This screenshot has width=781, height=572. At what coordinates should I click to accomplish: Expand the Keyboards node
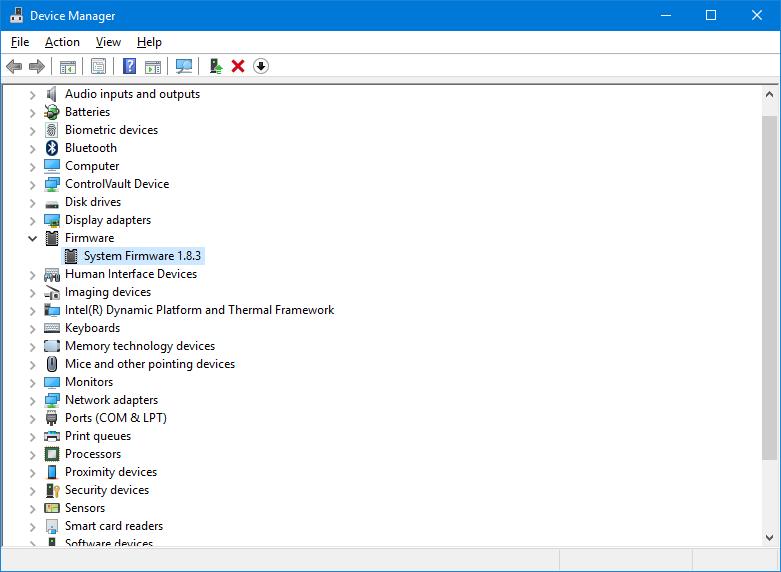click(32, 329)
